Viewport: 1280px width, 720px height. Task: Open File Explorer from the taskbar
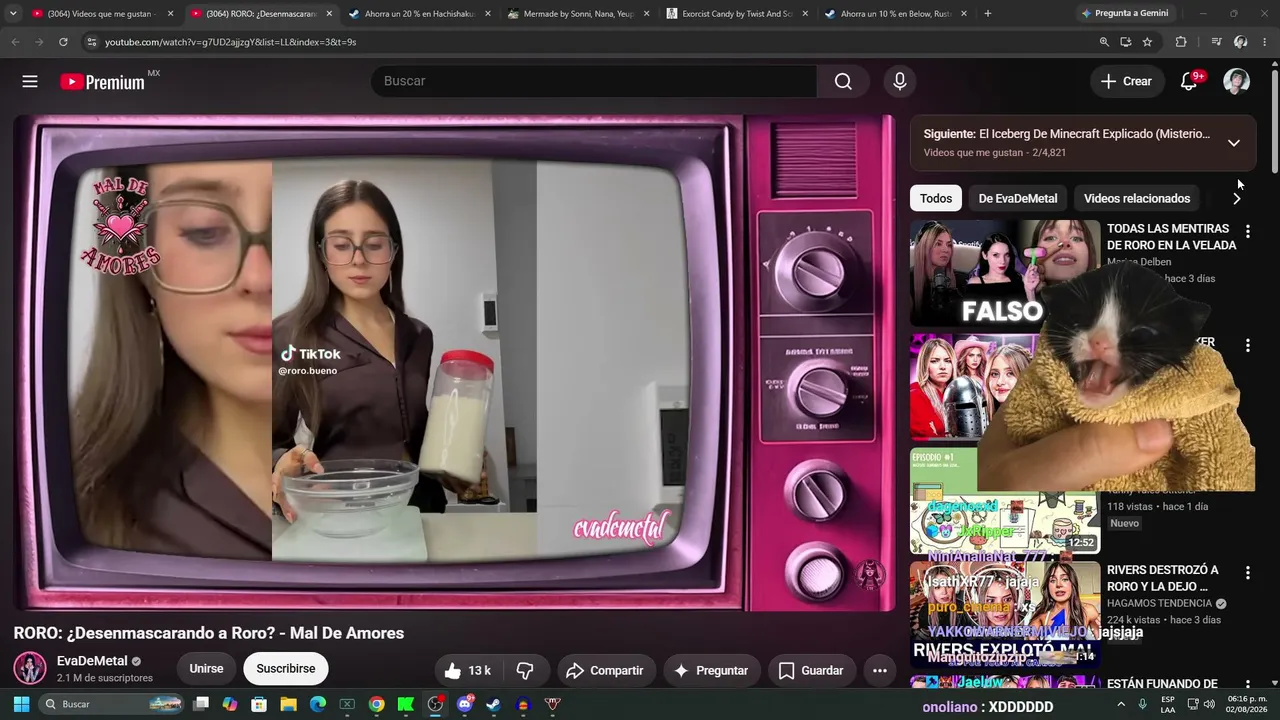coord(288,704)
